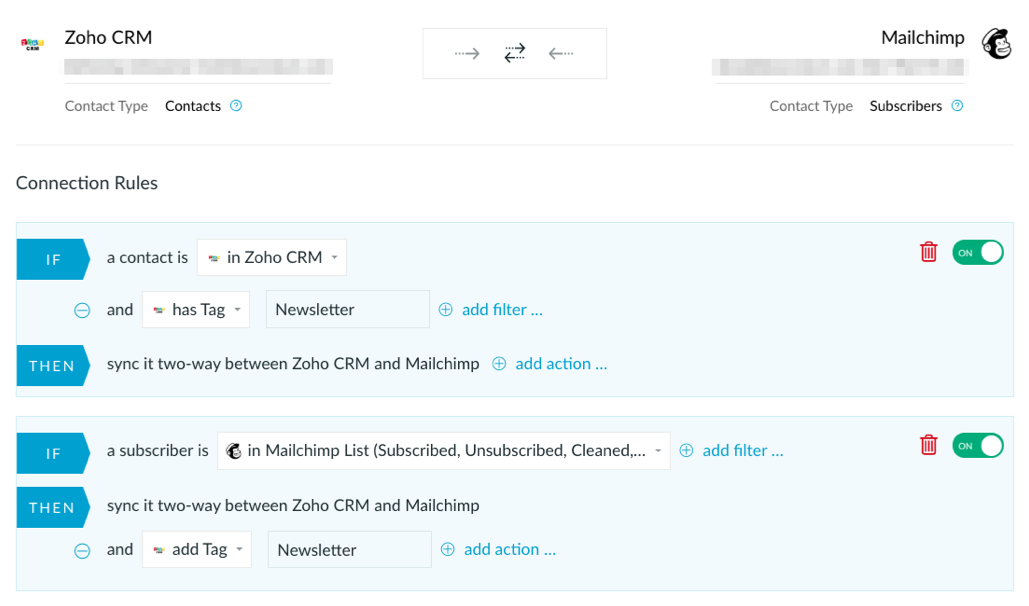Viewport: 1029px width, 606px height.
Task: Select the one-way left arrow sync direction
Action: tap(561, 53)
